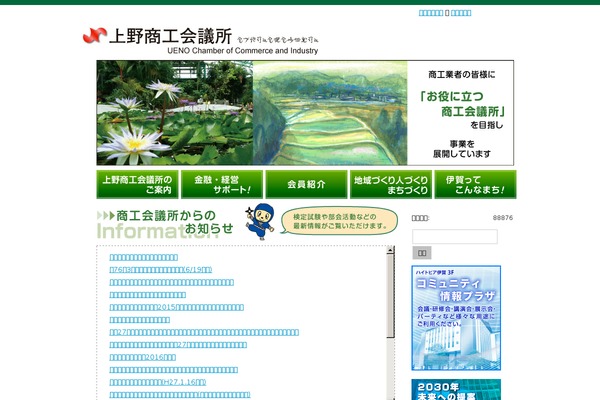Open the news link mentioning 2016

click(143, 358)
